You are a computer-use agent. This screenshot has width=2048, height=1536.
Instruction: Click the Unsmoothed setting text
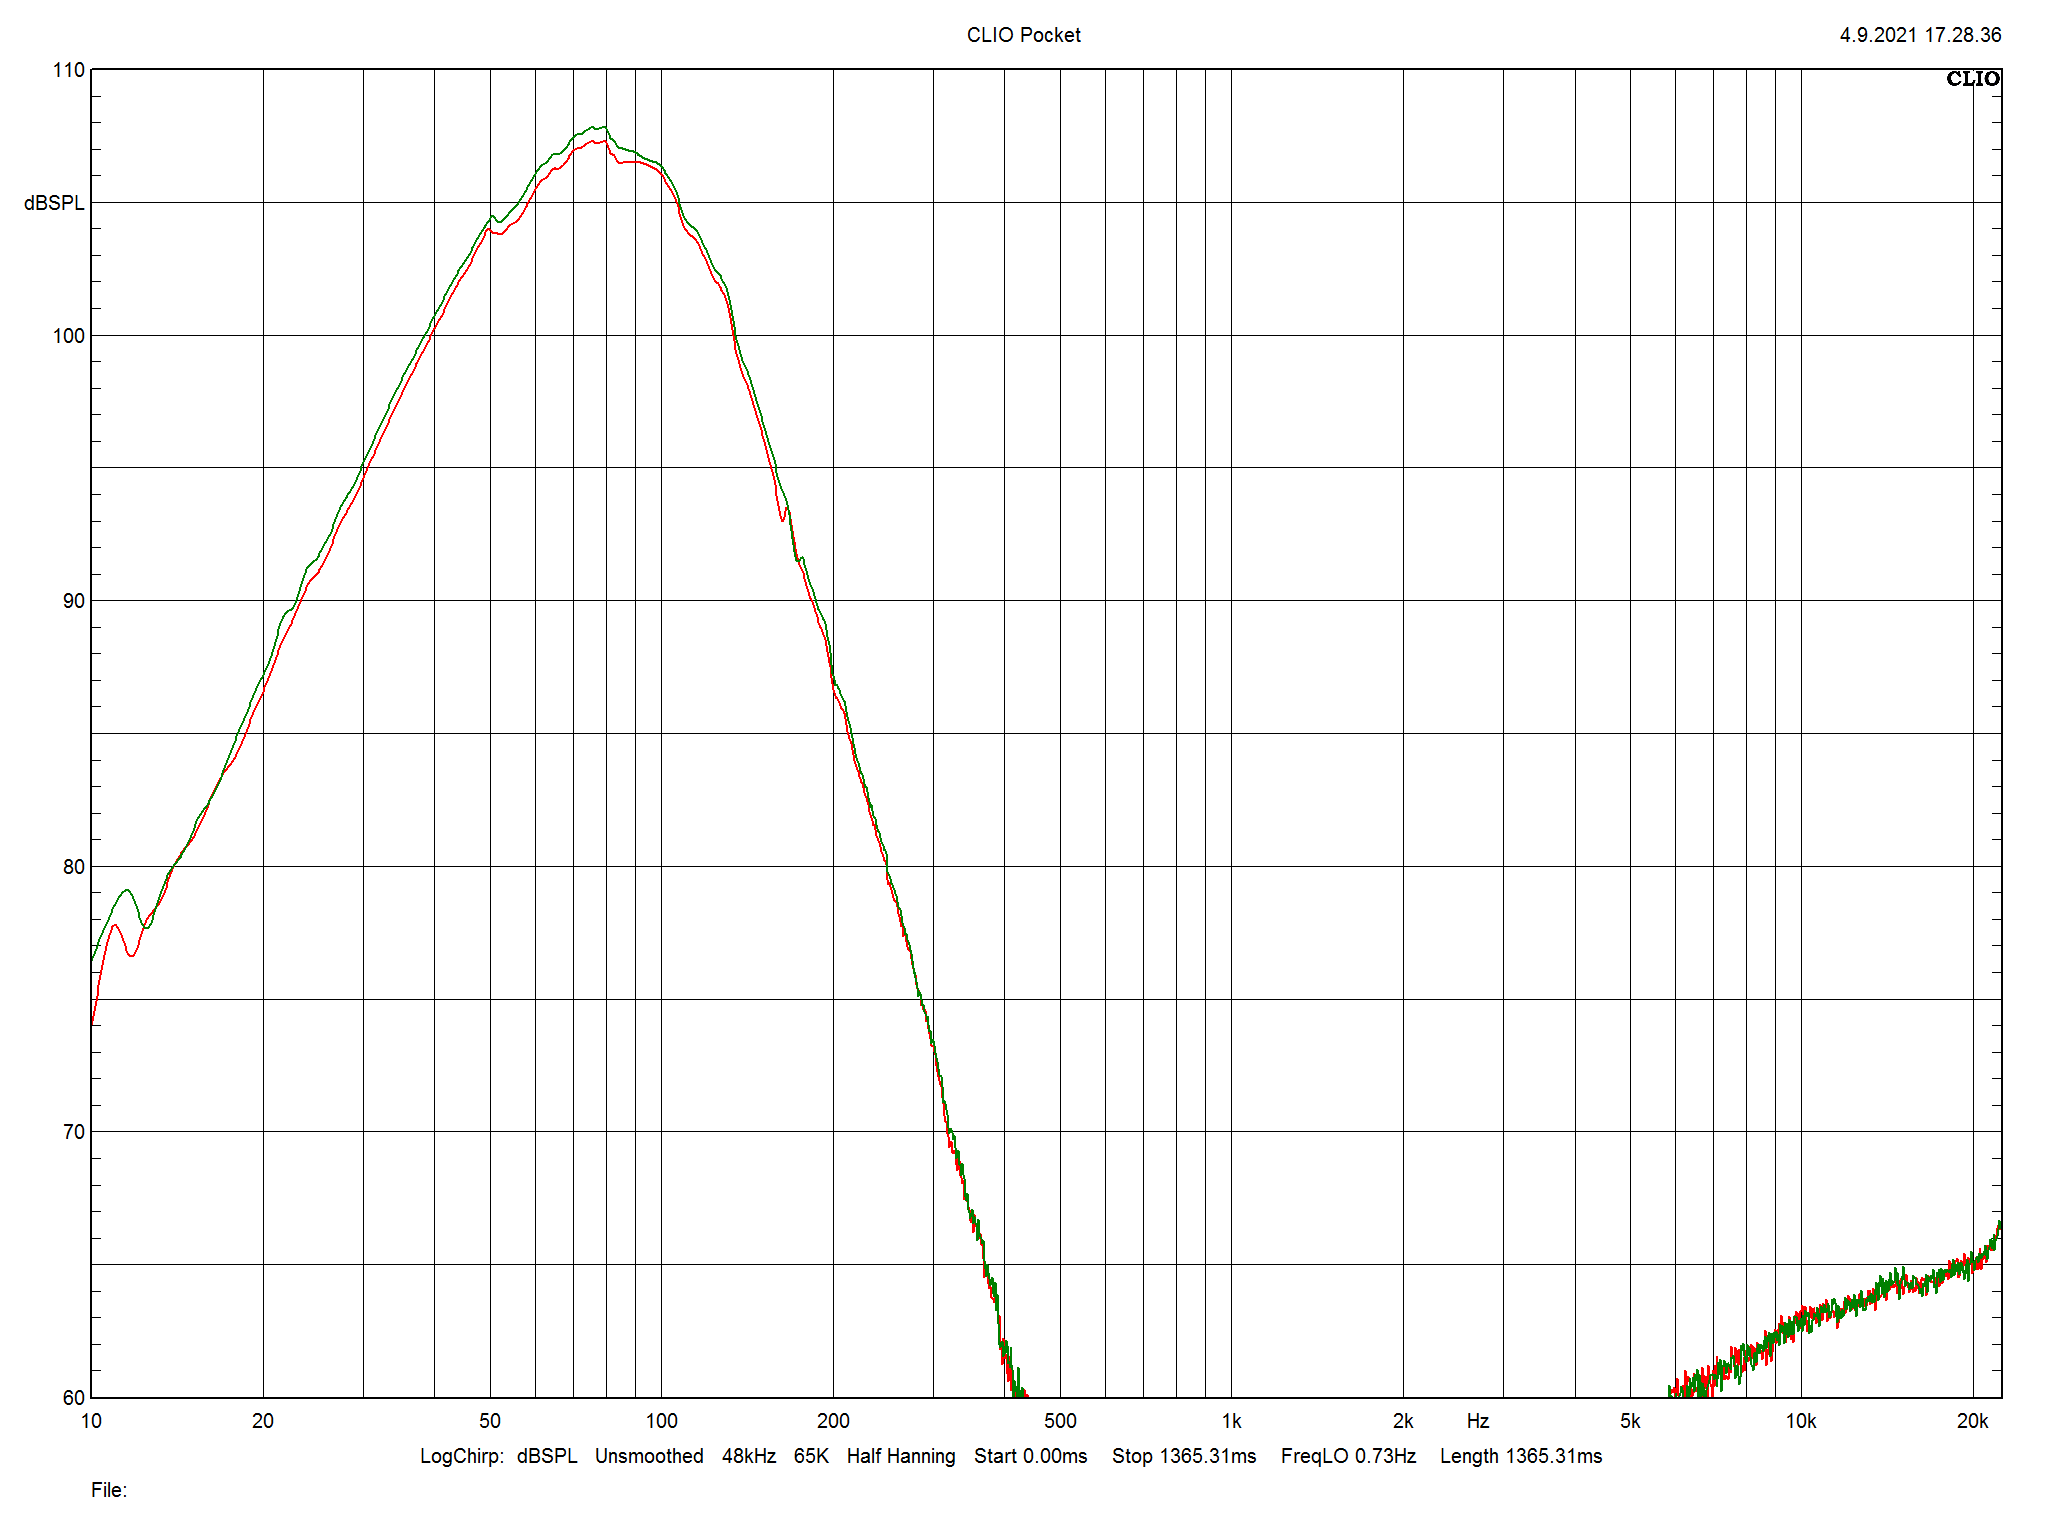click(649, 1456)
